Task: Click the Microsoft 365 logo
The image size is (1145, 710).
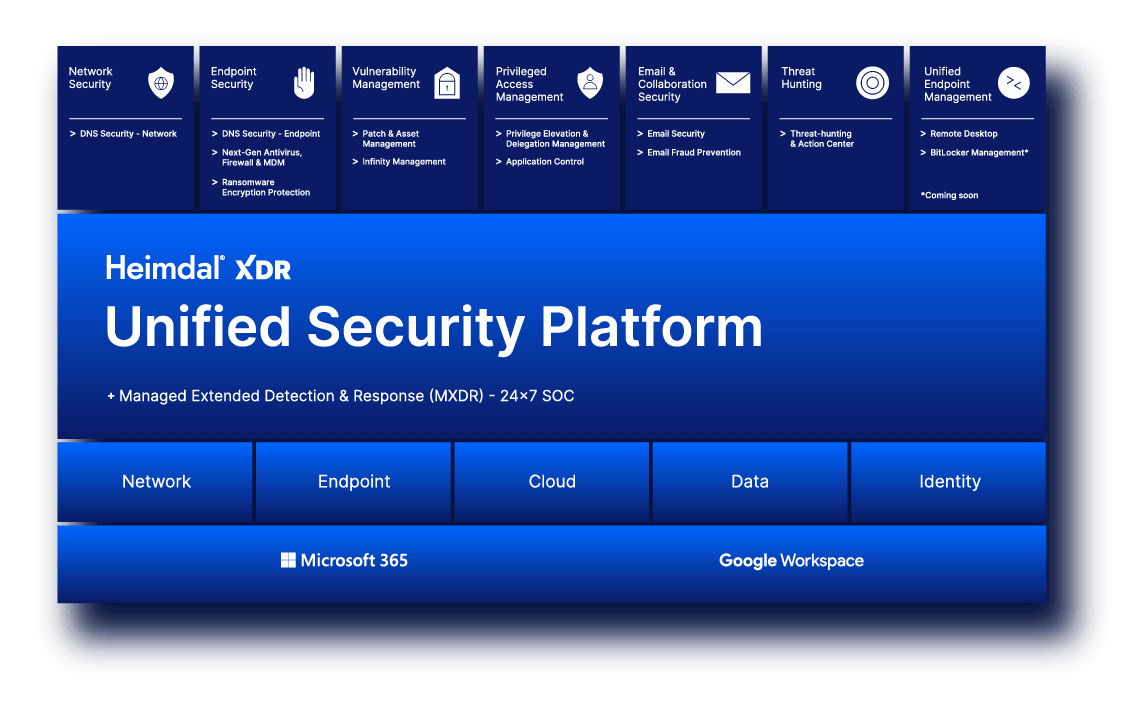Action: [345, 560]
